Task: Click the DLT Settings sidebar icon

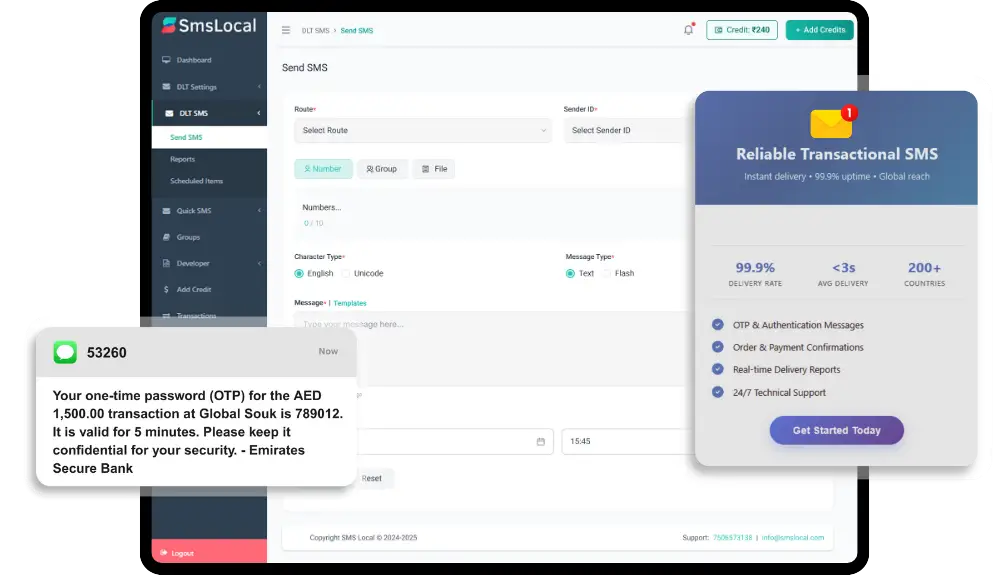Action: click(166, 87)
